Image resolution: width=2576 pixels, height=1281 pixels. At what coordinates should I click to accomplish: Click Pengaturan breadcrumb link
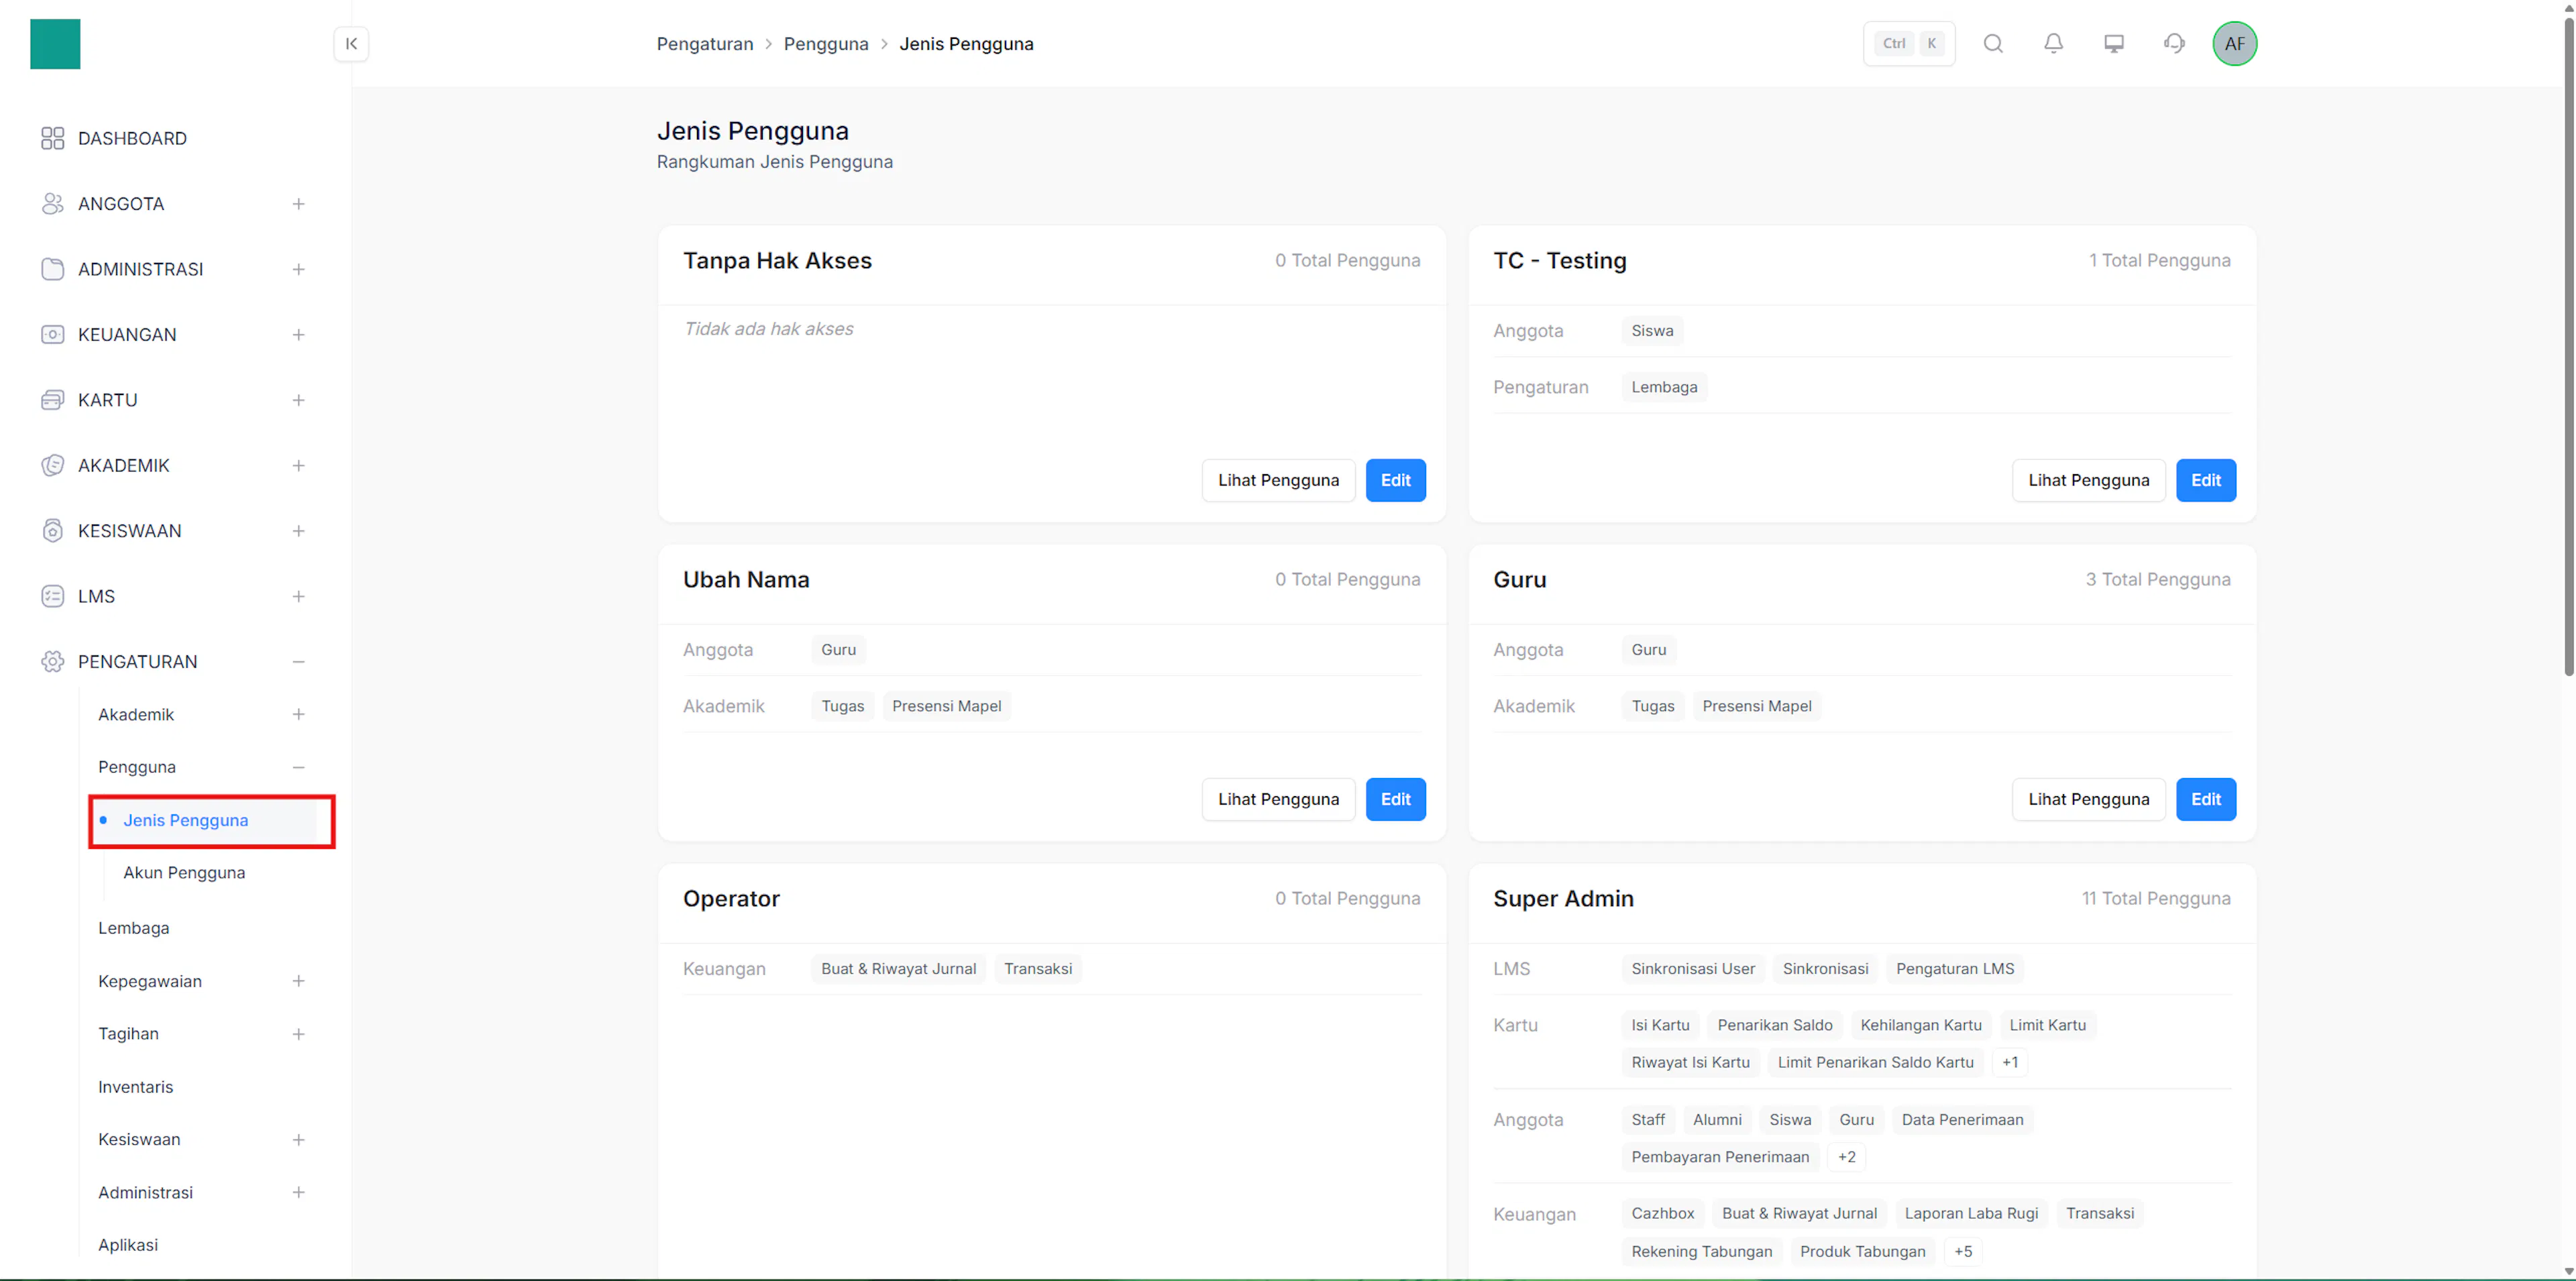pyautogui.click(x=705, y=44)
